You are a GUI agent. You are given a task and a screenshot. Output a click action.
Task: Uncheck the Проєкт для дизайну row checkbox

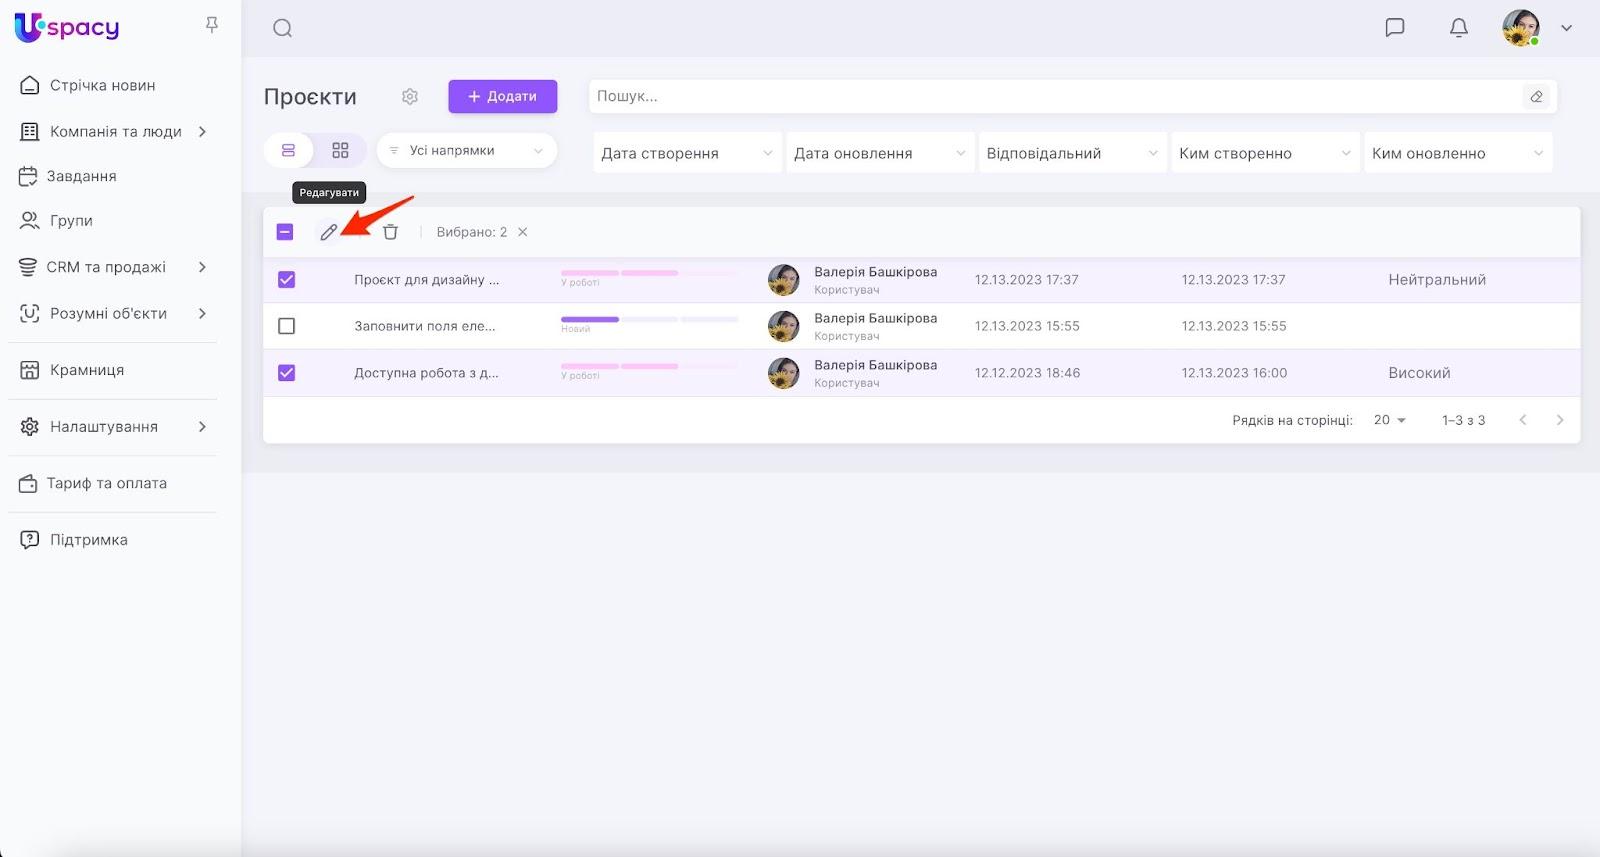point(287,280)
